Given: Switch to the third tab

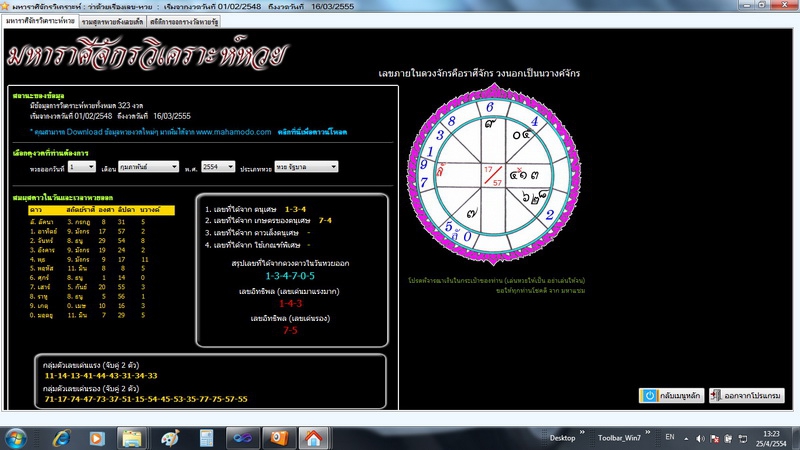Looking at the screenshot, I should tap(184, 22).
